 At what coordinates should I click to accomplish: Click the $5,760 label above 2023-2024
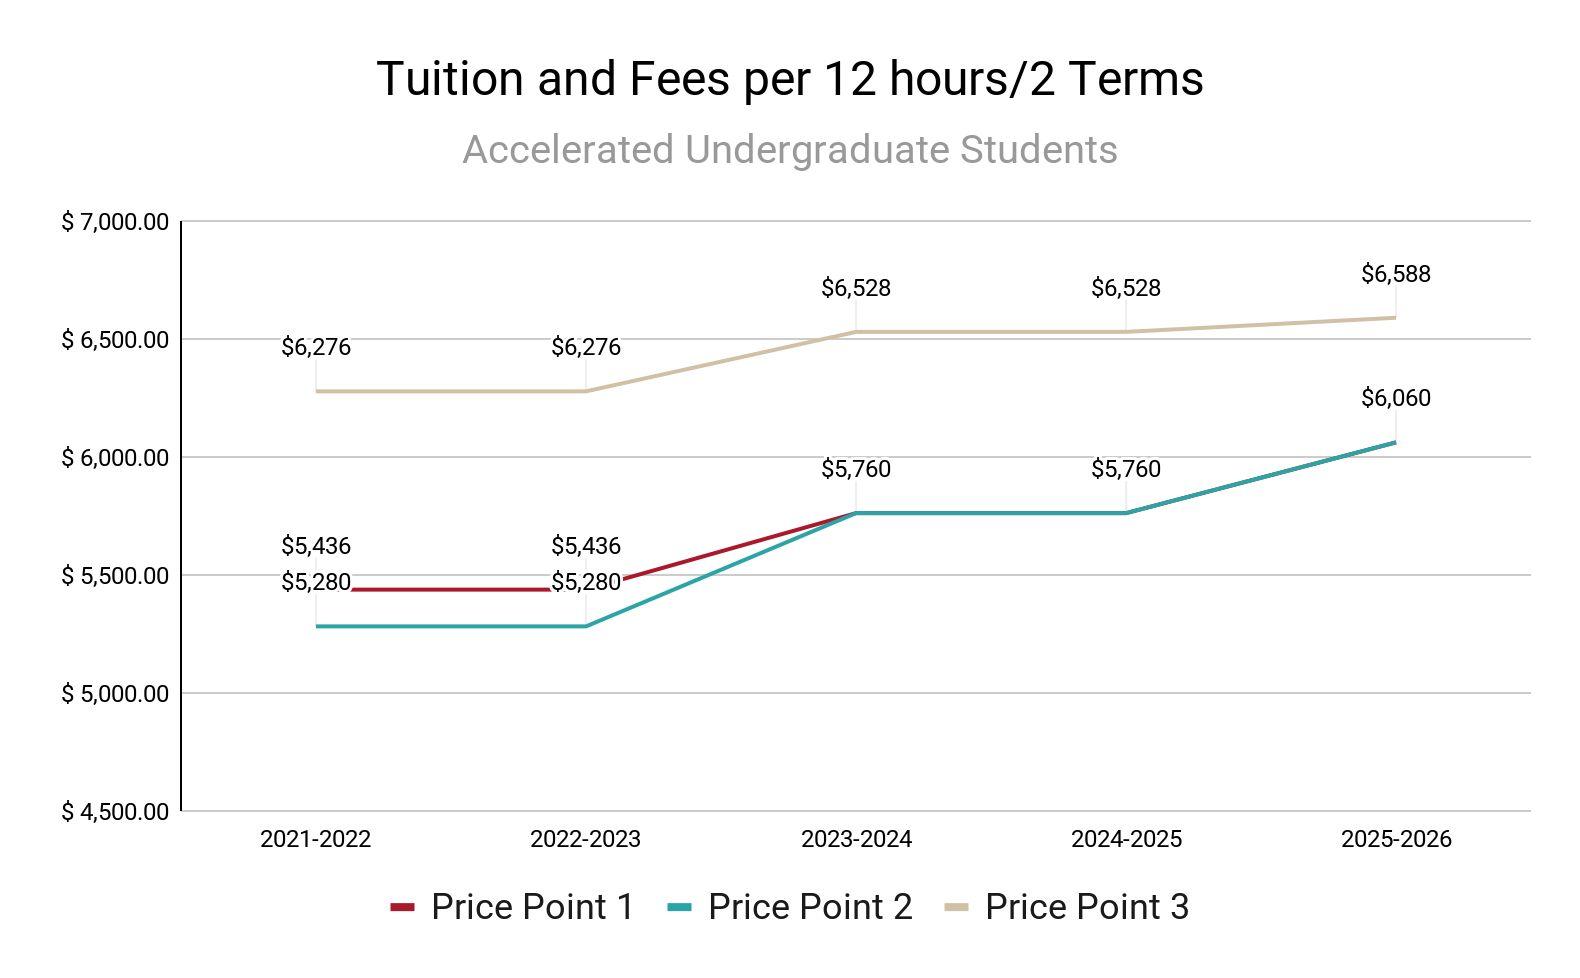click(855, 469)
